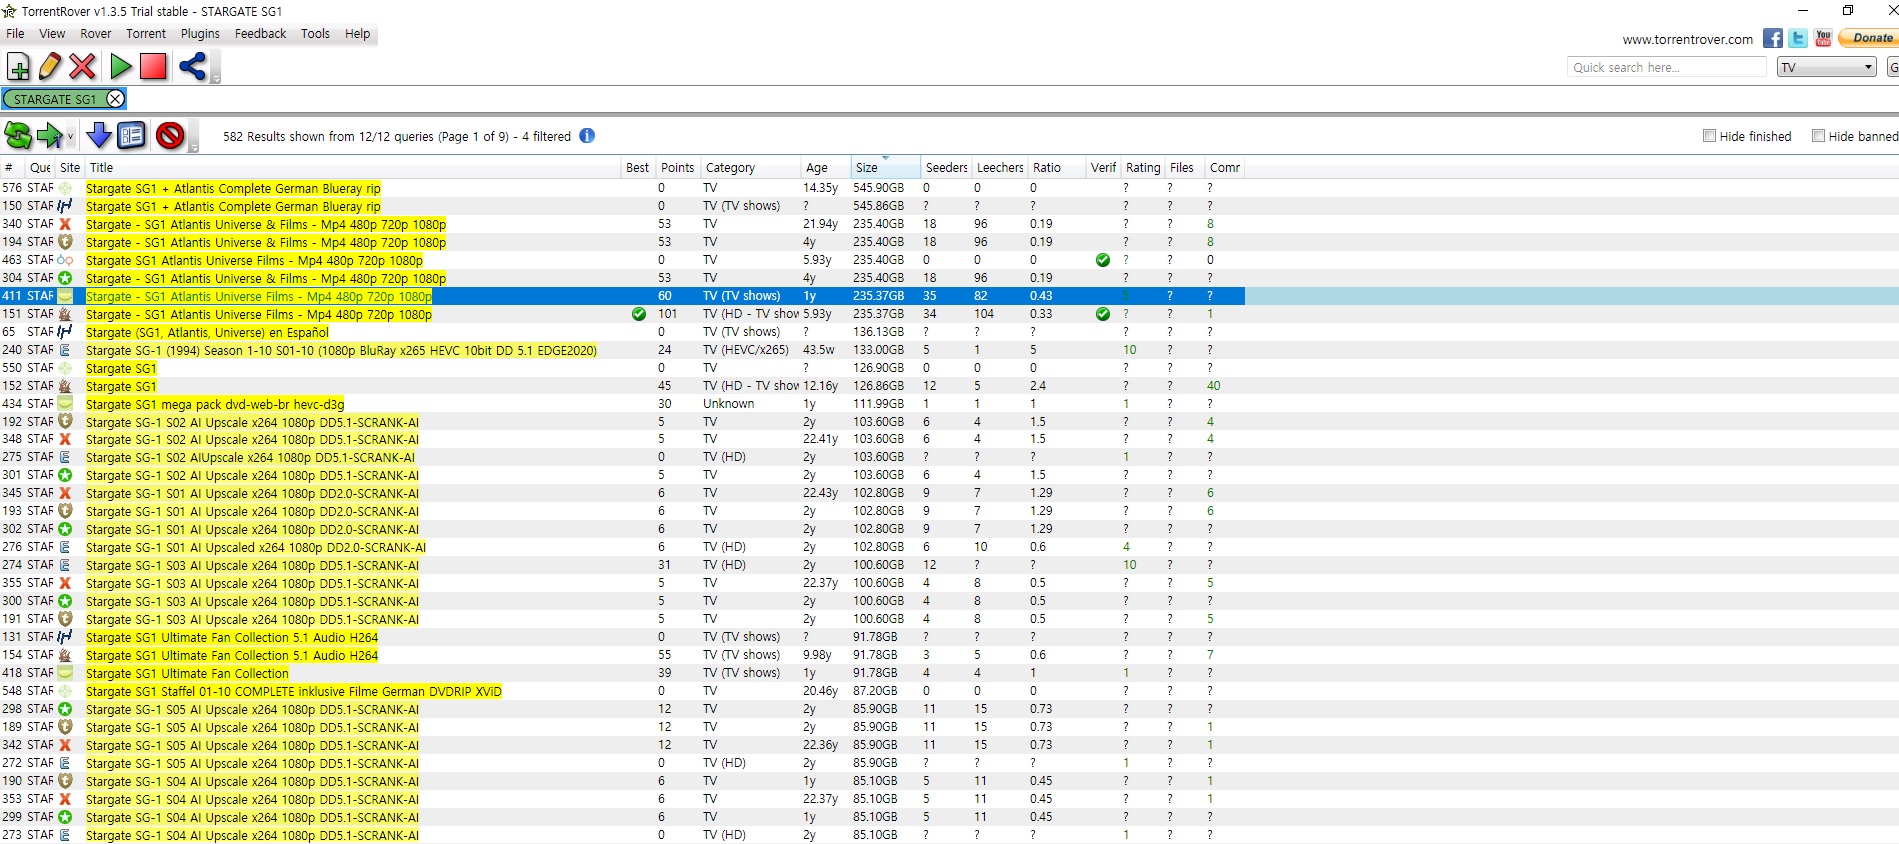Open the Feedback menu
1899x844 pixels.
(260, 33)
